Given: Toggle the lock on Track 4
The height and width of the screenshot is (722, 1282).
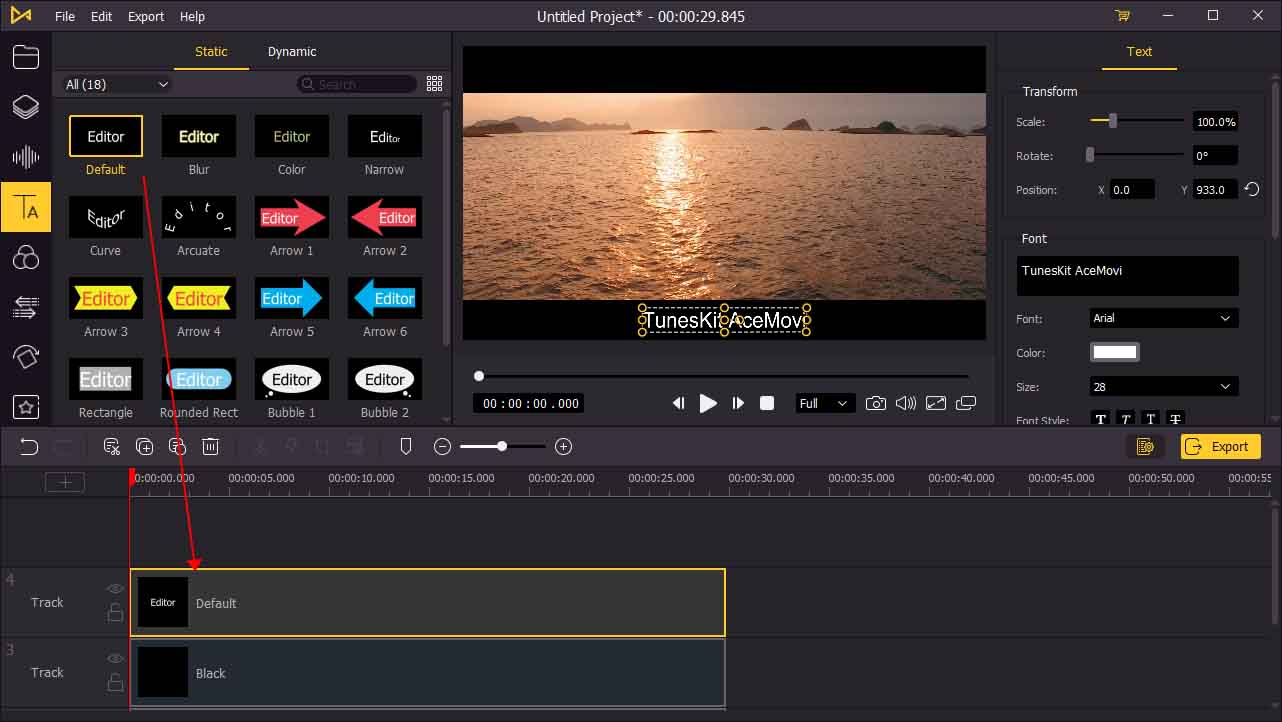Looking at the screenshot, I should pos(116,612).
